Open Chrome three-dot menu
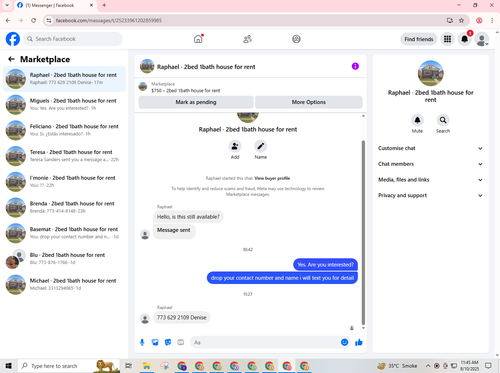 [x=492, y=21]
